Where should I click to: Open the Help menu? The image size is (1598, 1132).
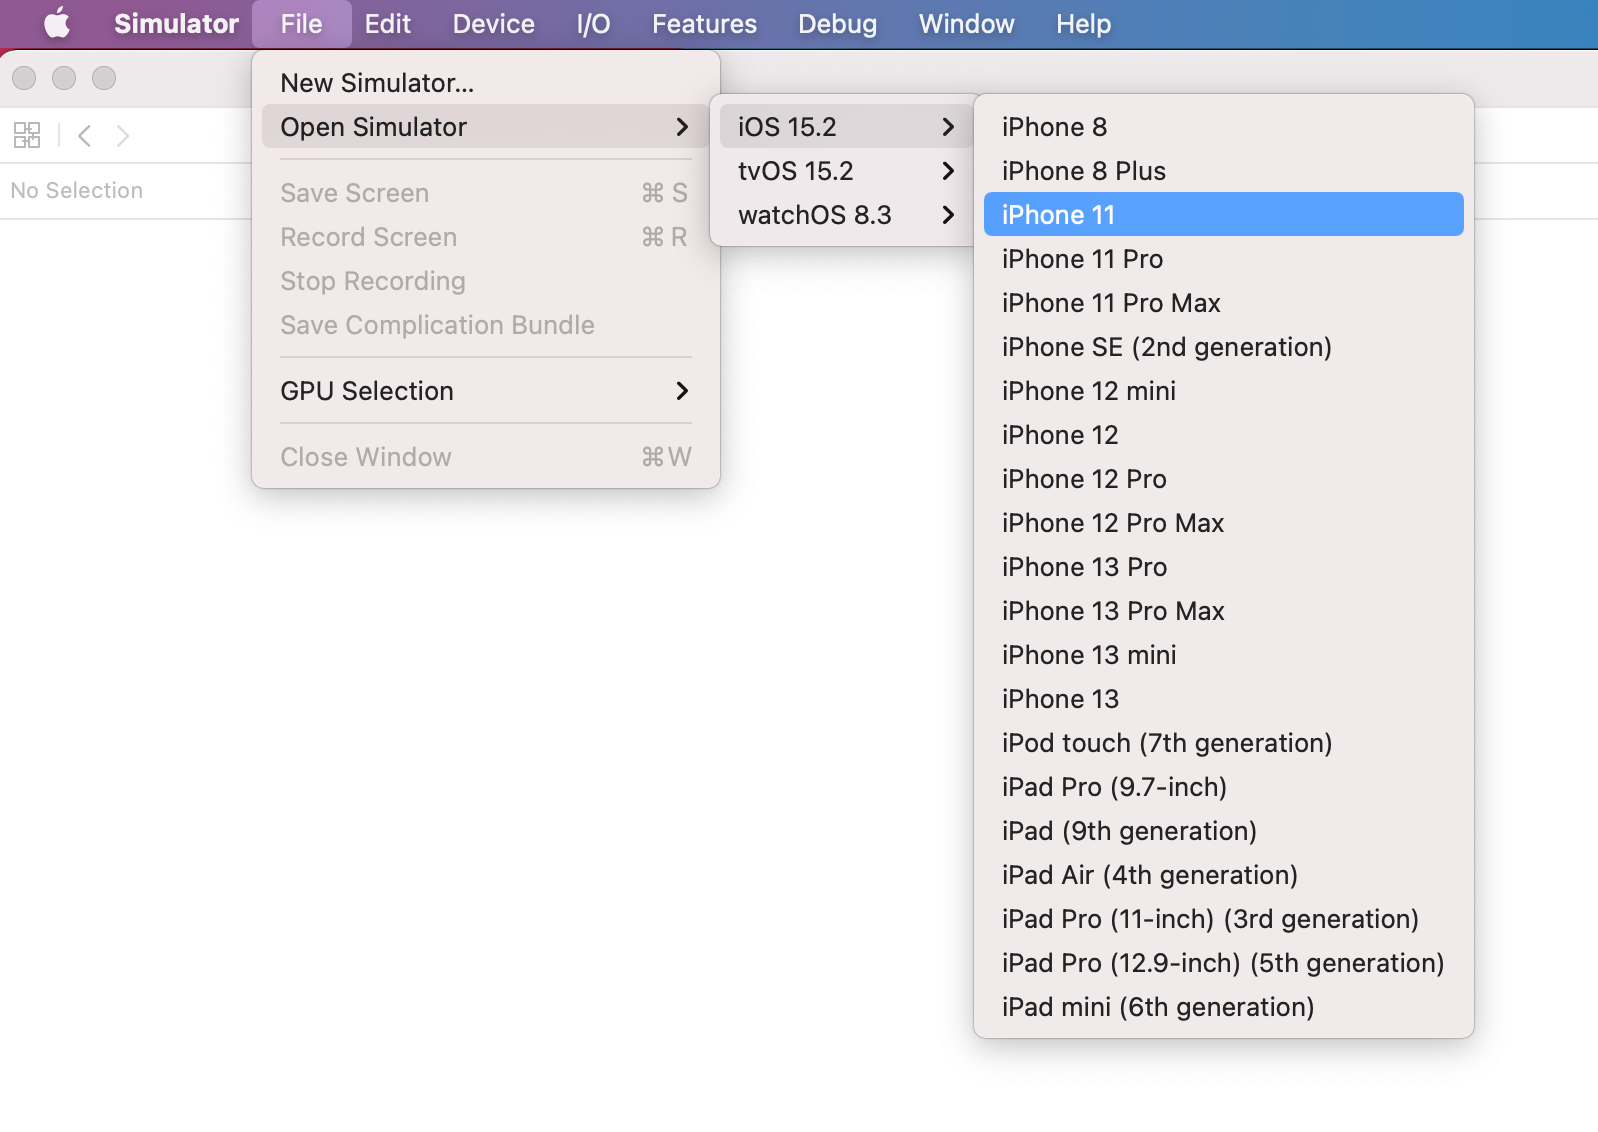pos(1083,23)
